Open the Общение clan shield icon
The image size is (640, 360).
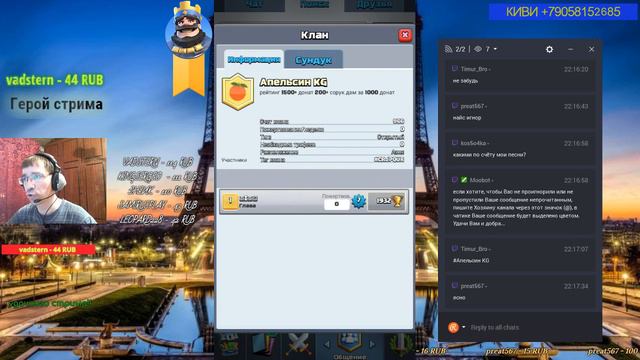(349, 343)
